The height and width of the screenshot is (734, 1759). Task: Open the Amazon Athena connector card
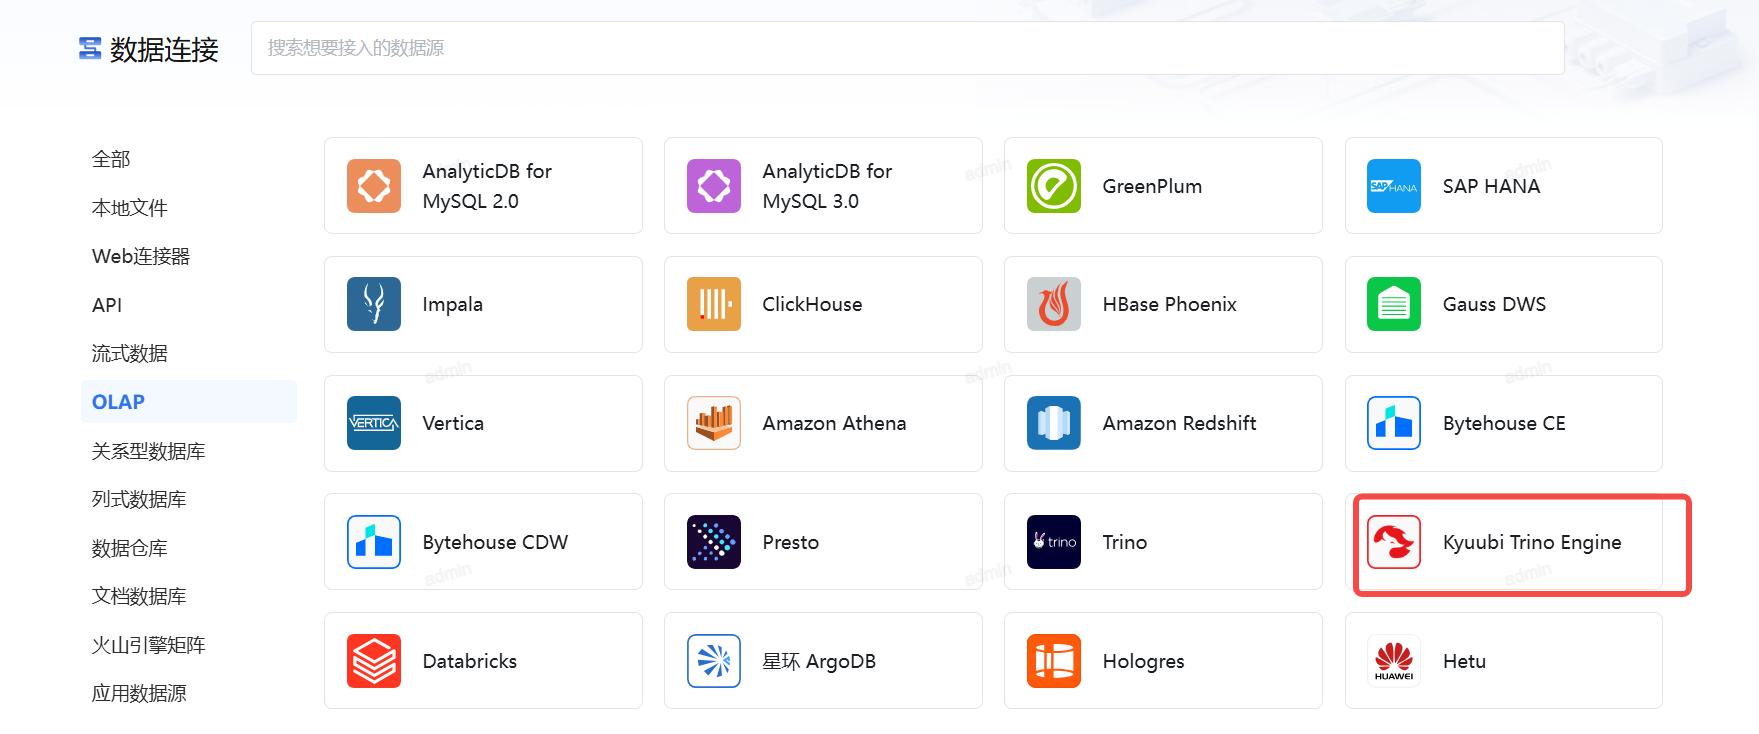click(822, 423)
